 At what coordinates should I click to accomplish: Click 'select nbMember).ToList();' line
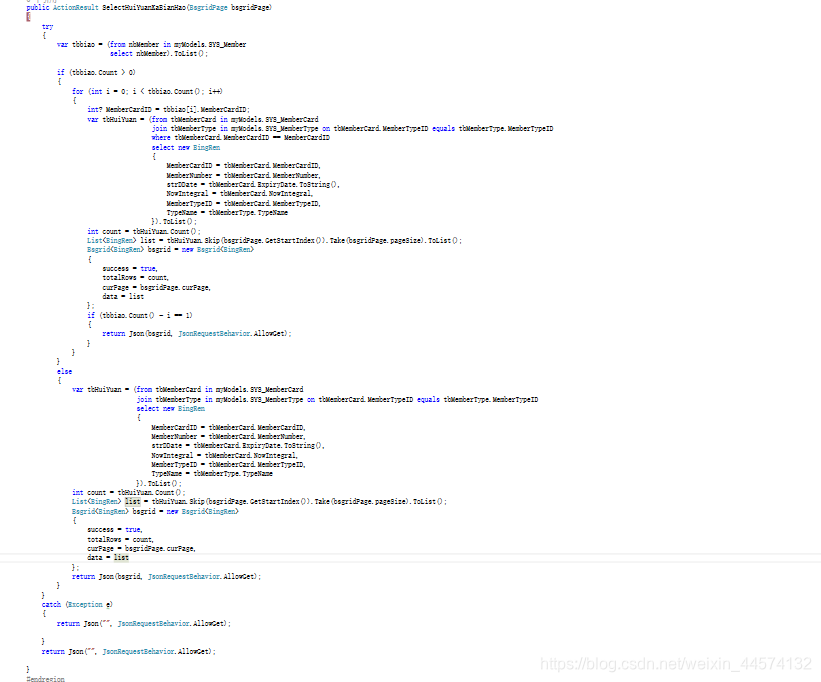(159, 54)
